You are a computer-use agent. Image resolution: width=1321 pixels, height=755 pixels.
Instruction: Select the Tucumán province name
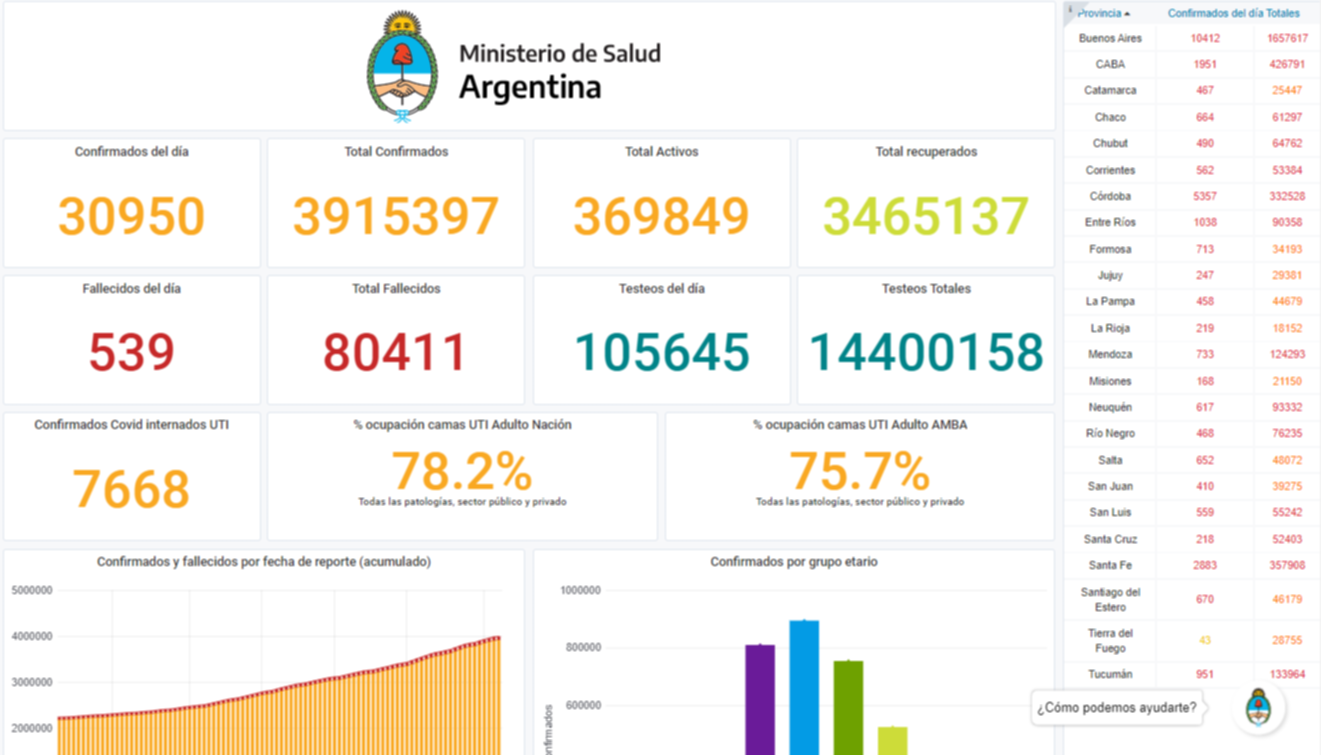click(x=1110, y=674)
